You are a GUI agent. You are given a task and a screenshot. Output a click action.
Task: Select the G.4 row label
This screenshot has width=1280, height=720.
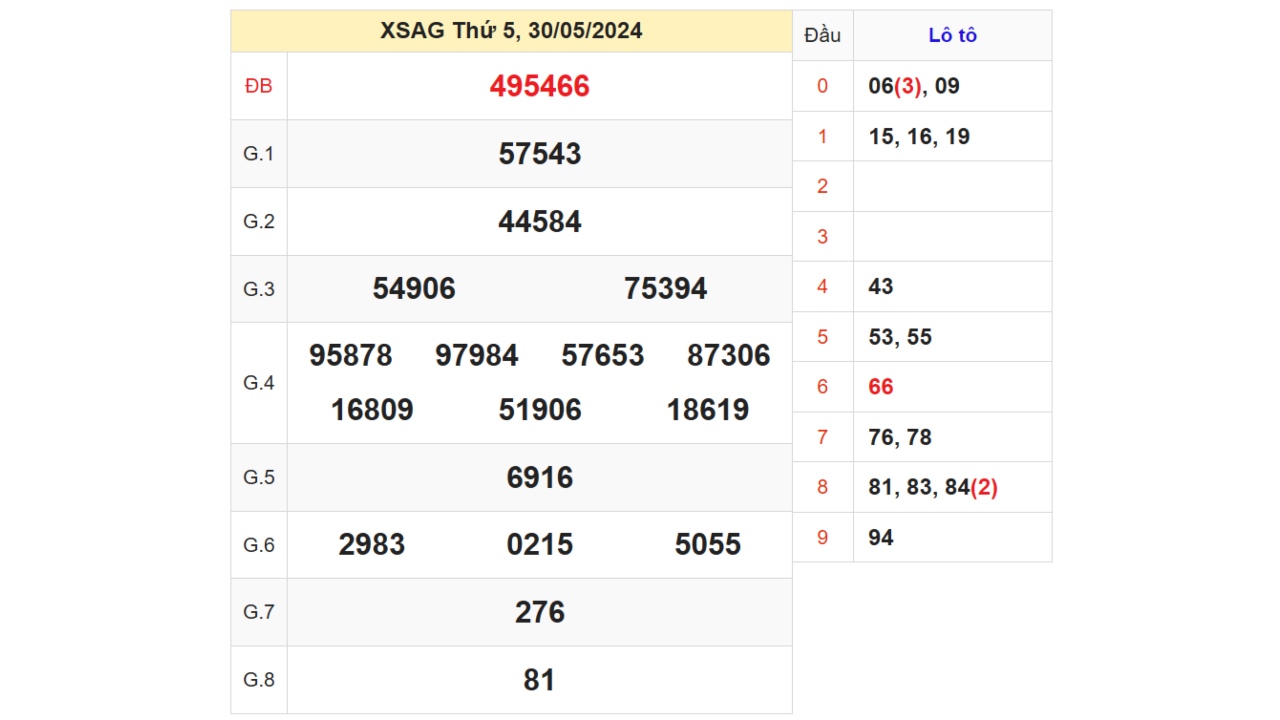[258, 383]
